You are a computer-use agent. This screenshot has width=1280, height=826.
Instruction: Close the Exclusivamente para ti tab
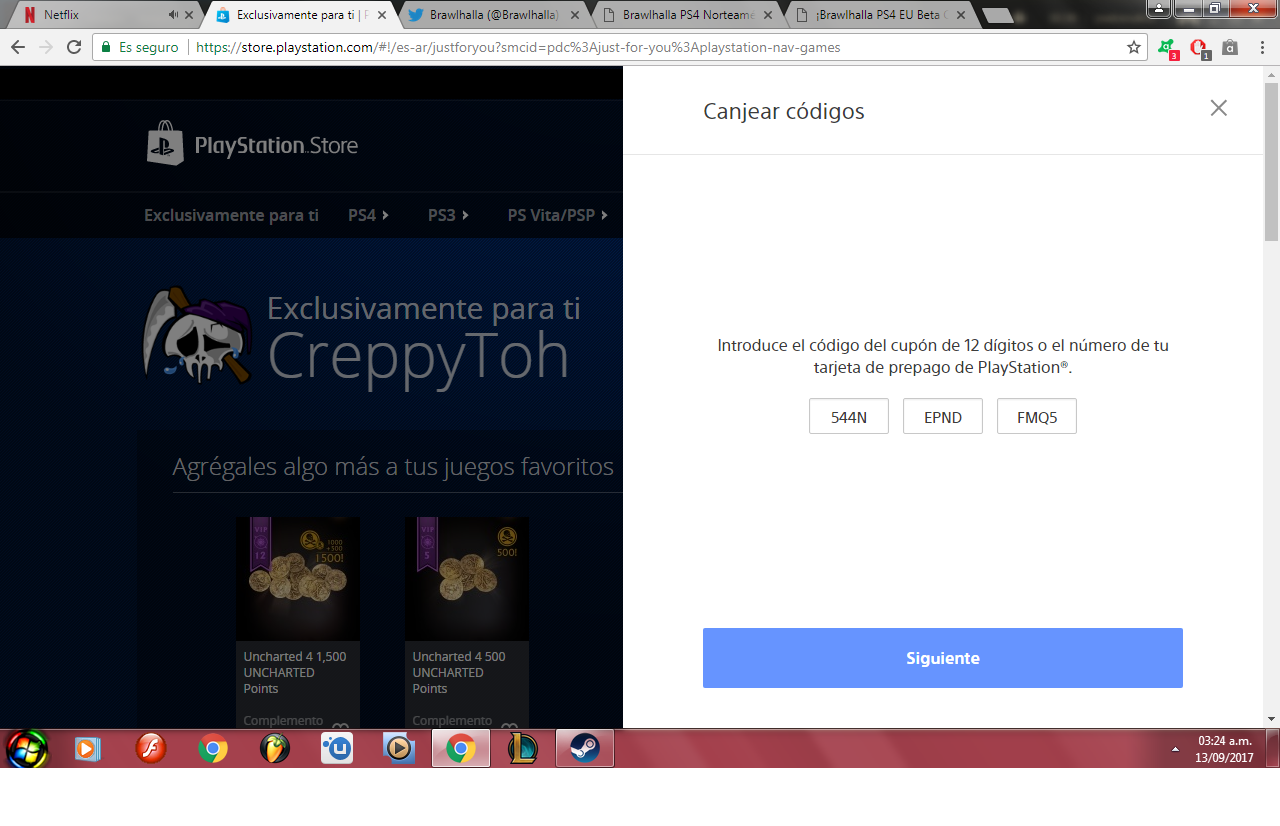381,15
